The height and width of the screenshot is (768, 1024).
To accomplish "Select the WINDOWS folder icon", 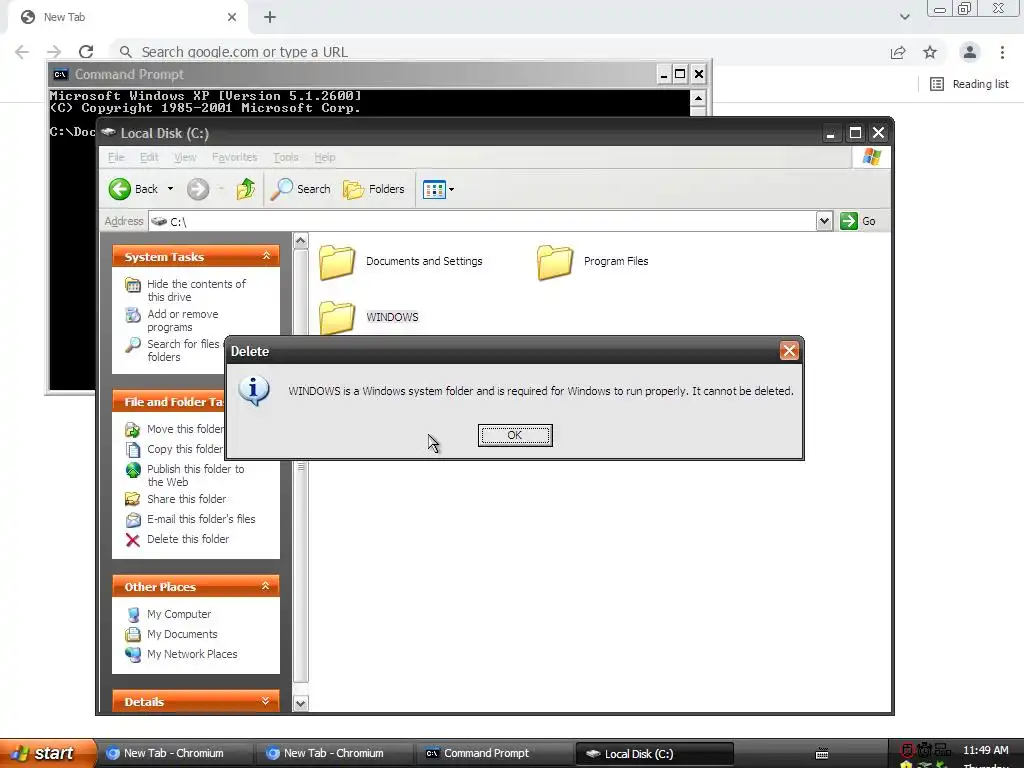I will (x=337, y=317).
